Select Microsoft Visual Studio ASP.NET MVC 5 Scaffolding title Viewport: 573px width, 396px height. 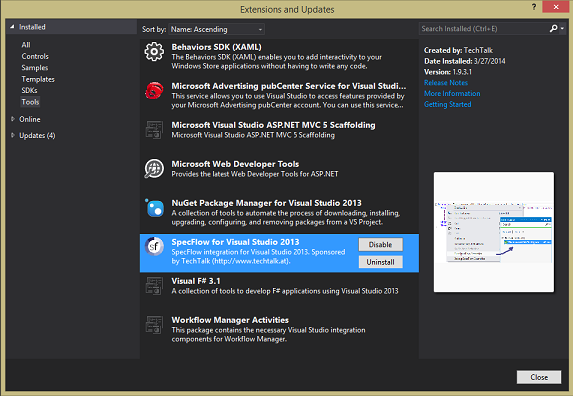tap(273, 125)
